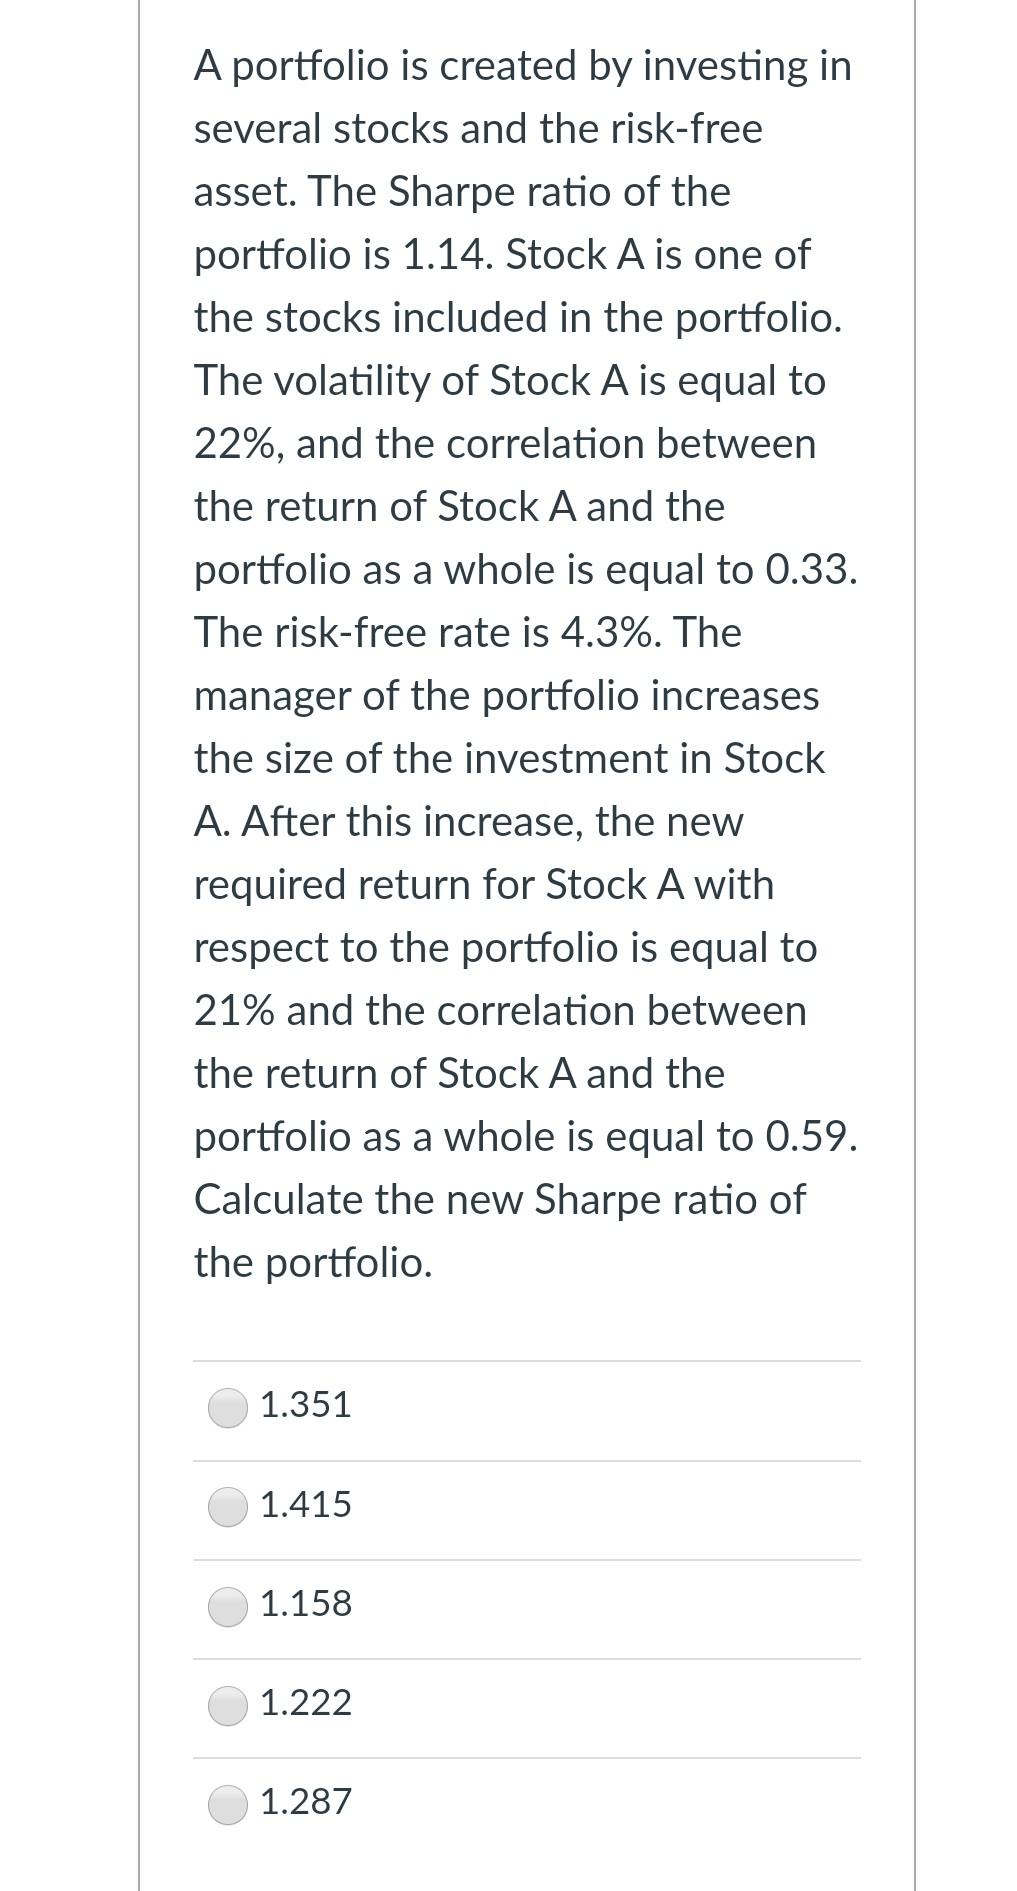The width and height of the screenshot is (1017, 1891).
Task: Click the "1.287" answer label text
Action: (x=306, y=1801)
